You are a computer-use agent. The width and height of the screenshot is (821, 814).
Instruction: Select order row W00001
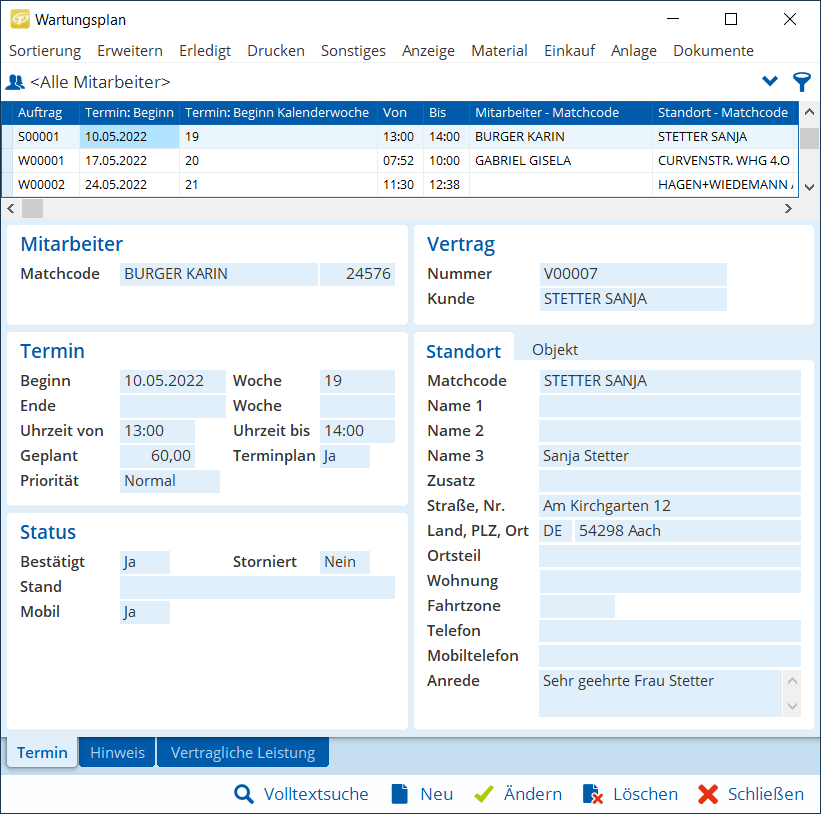coord(40,160)
